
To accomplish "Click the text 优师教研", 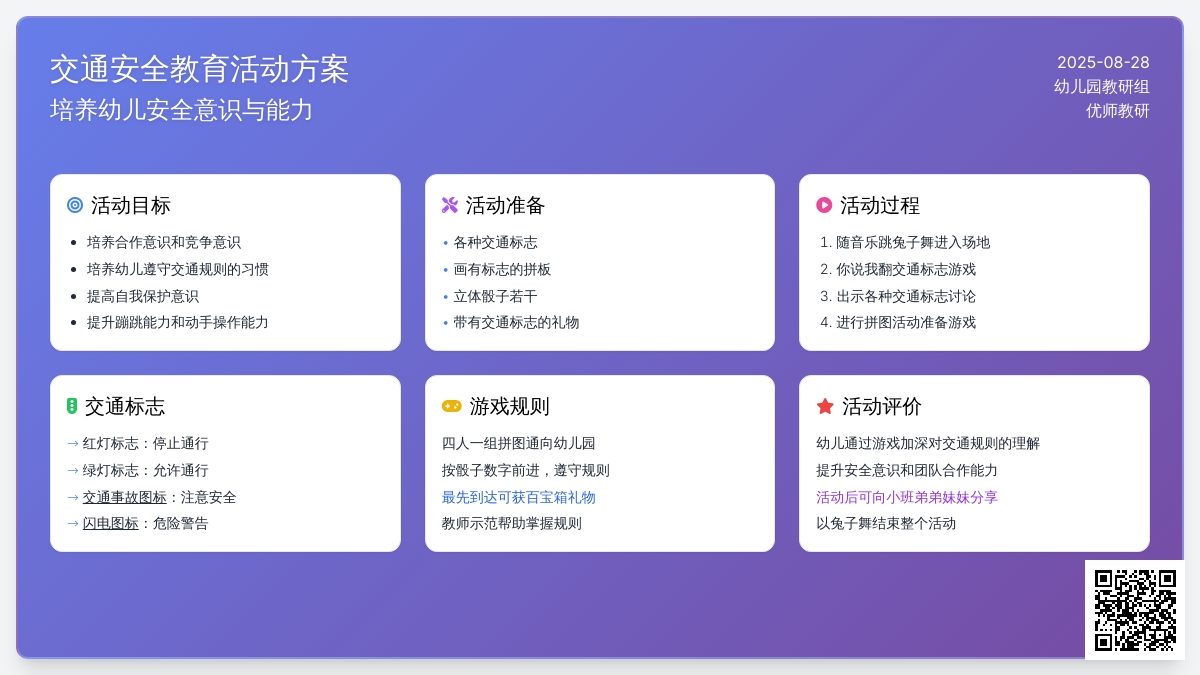I will click(x=1118, y=110).
